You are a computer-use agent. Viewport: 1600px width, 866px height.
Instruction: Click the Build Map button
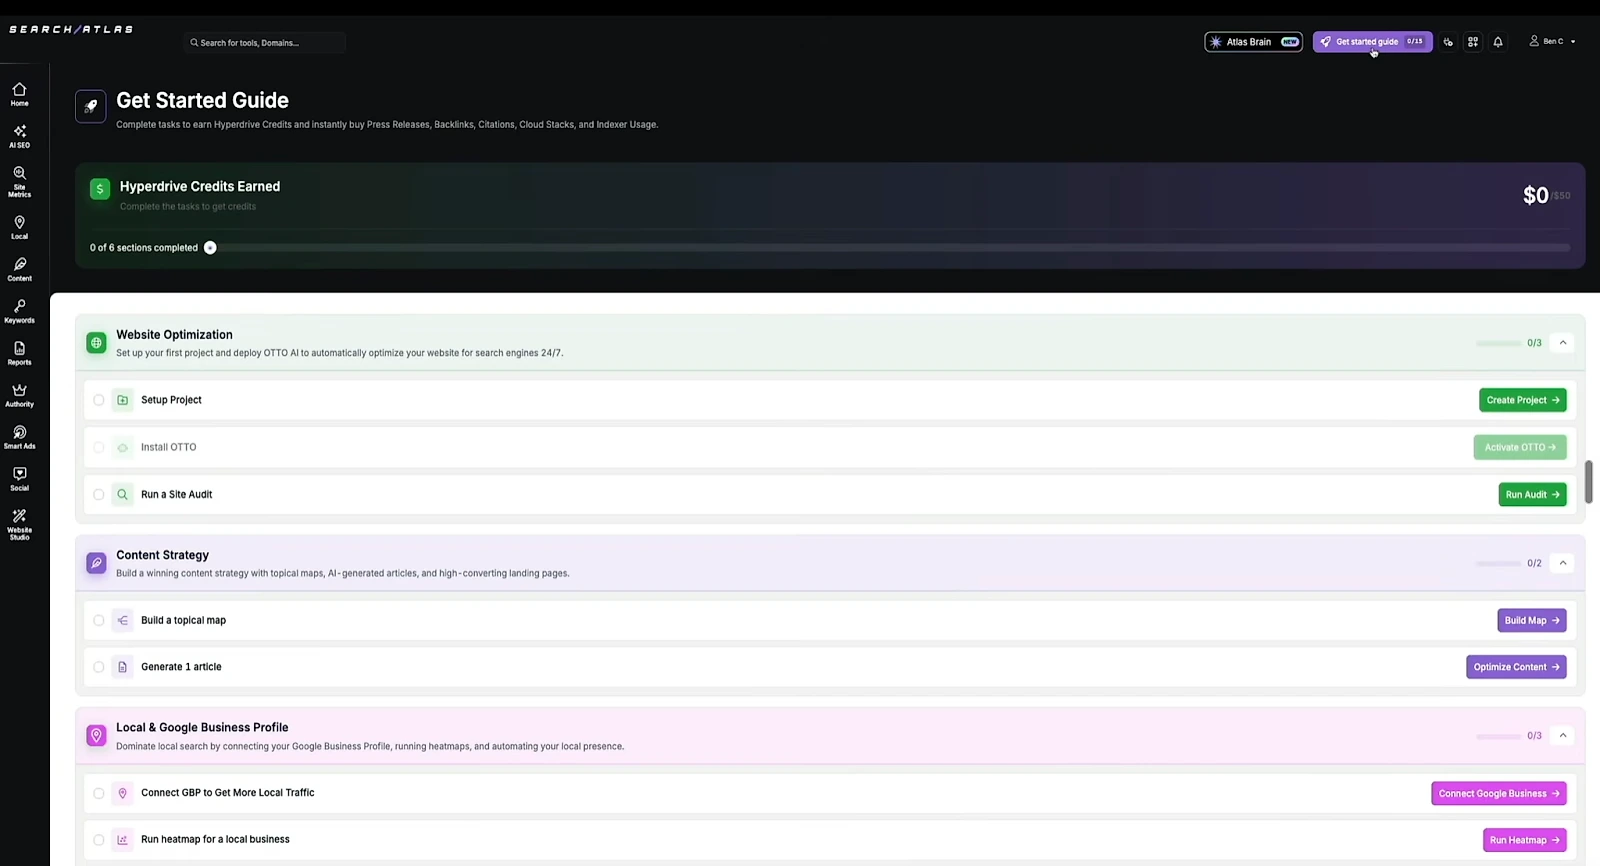(x=1531, y=620)
